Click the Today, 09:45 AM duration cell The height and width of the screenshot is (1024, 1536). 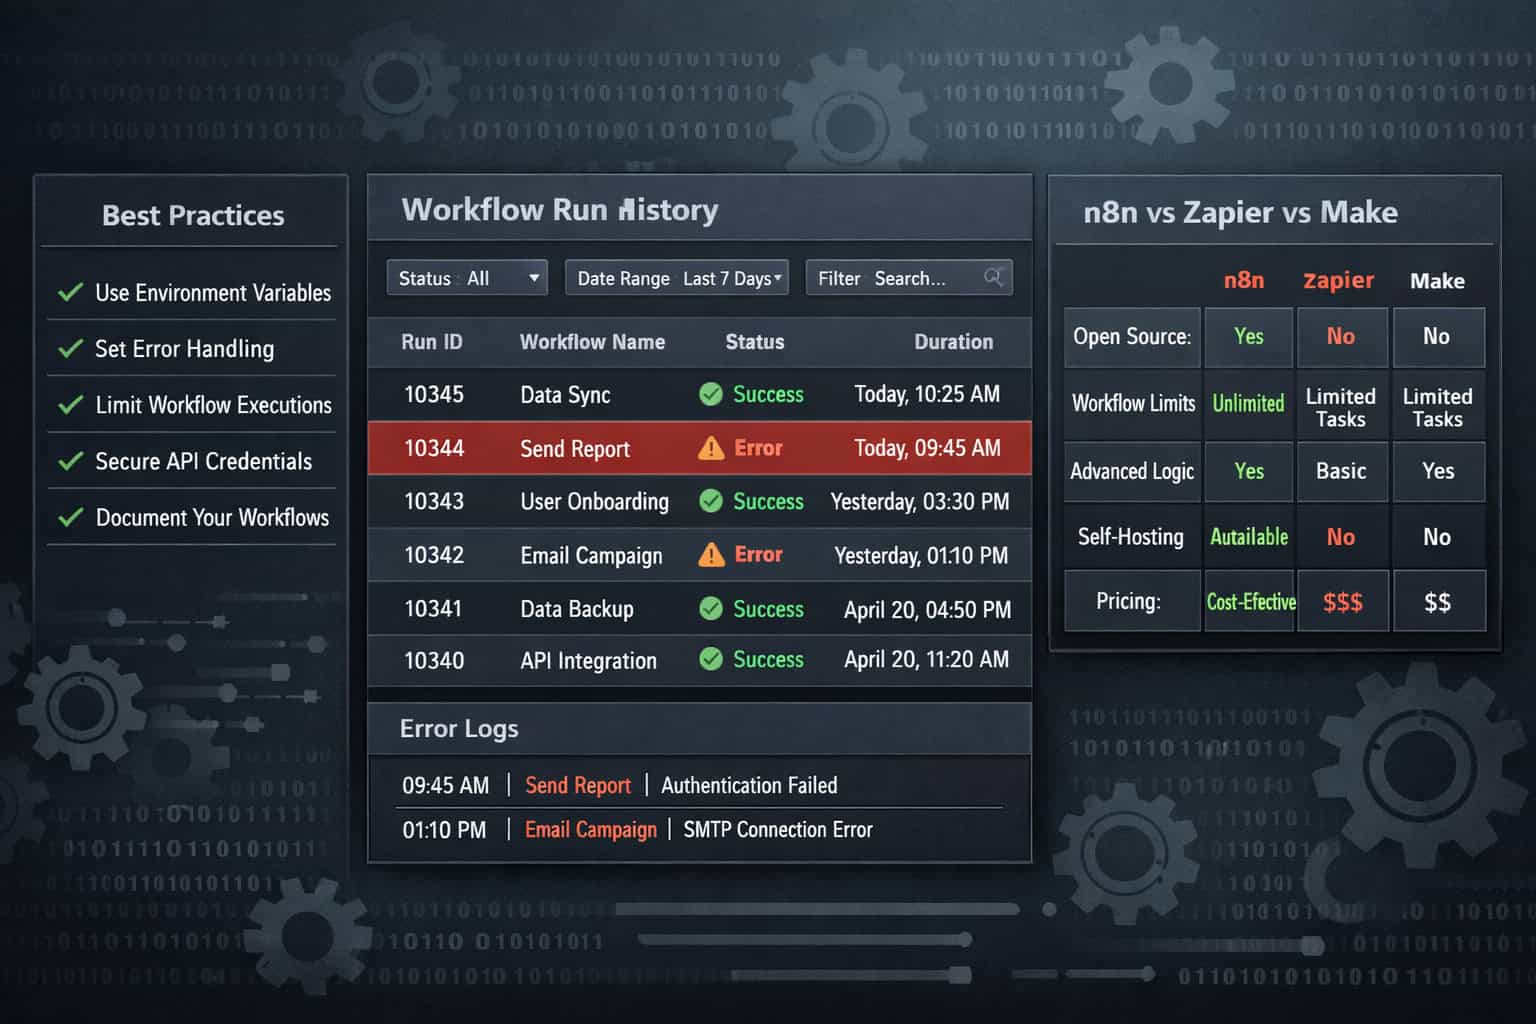click(927, 448)
